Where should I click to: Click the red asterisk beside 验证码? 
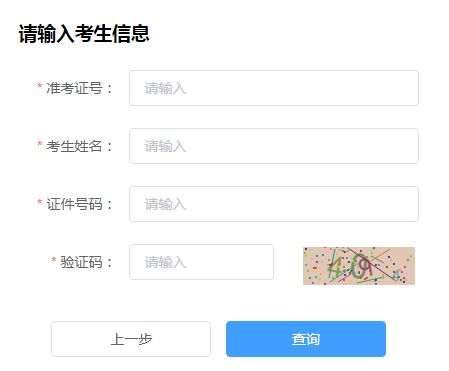point(54,261)
